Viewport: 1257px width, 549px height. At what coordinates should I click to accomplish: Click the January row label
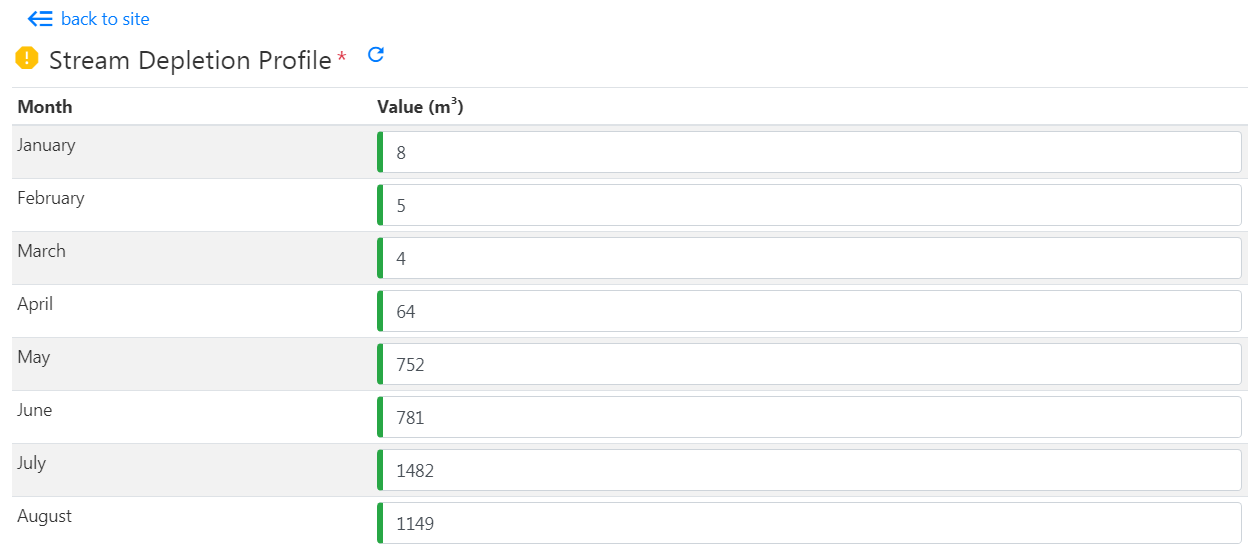[x=46, y=145]
